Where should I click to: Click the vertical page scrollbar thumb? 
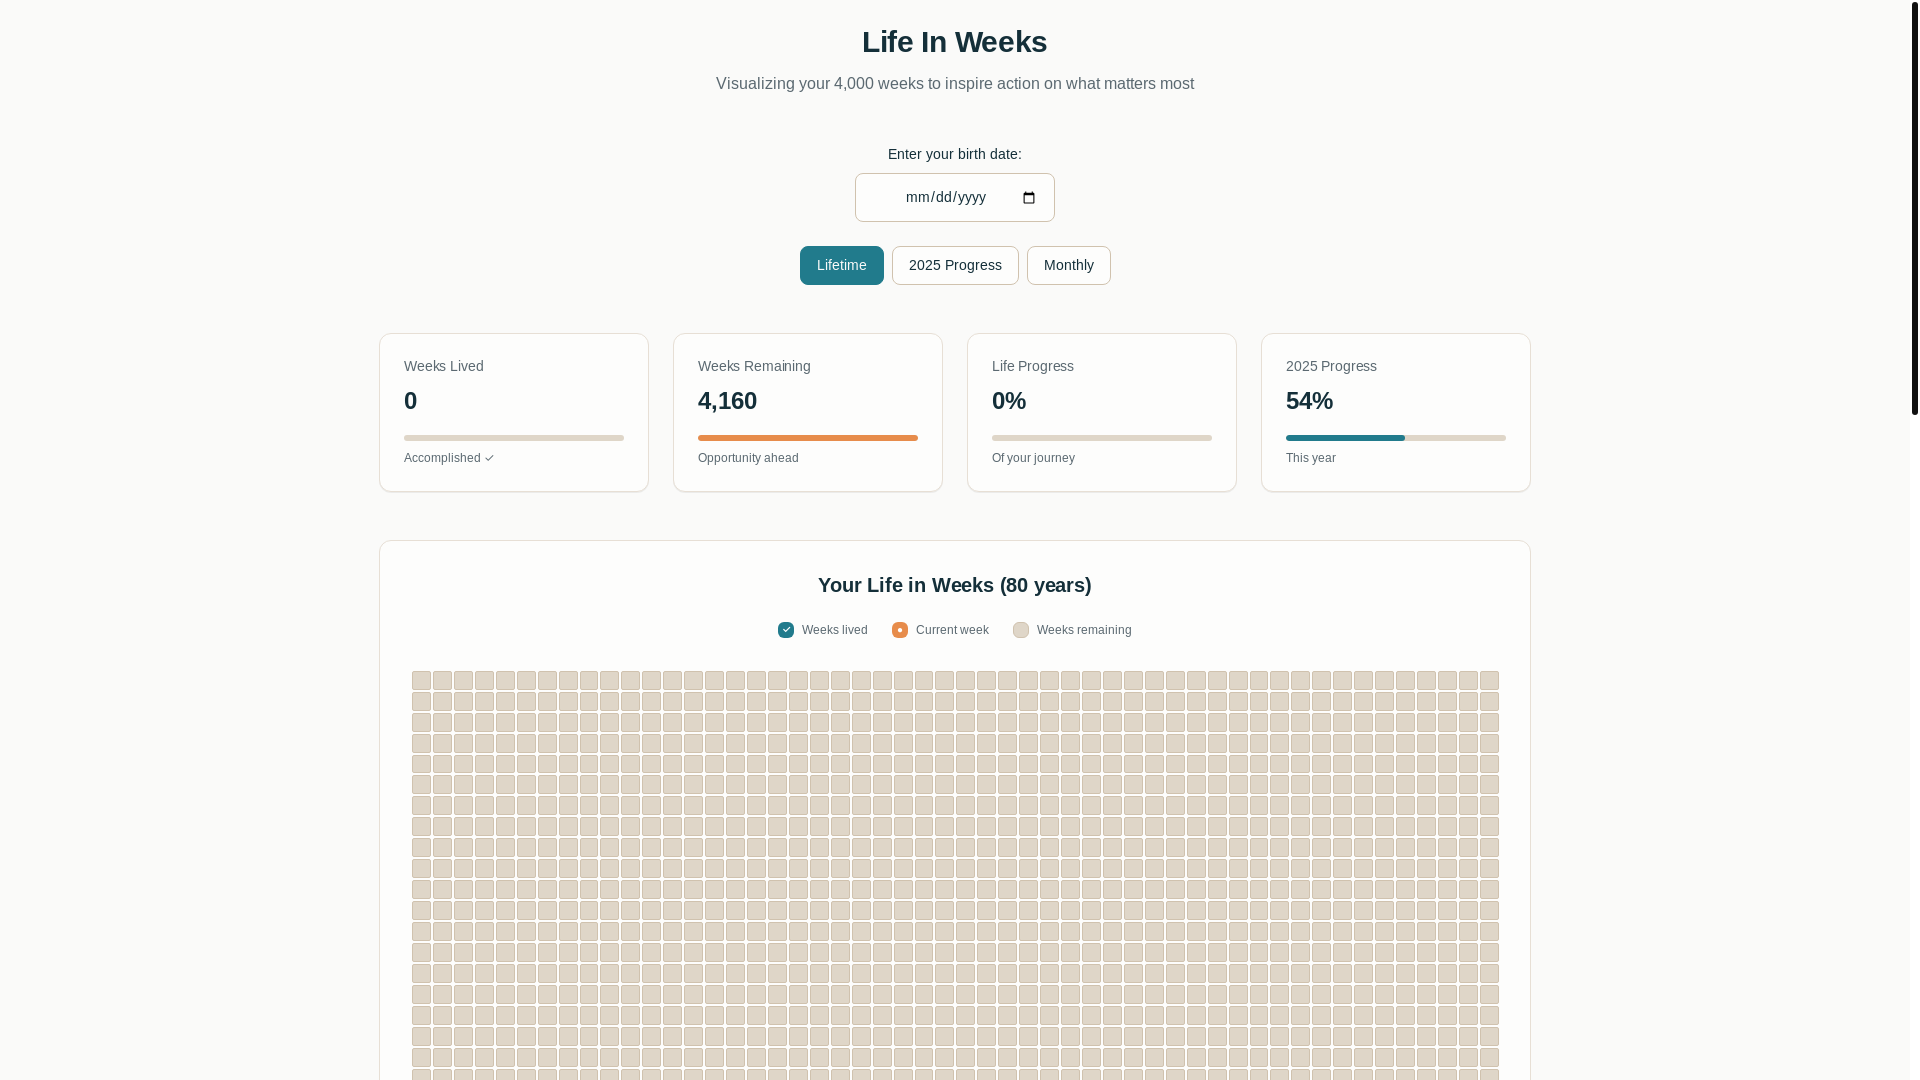(x=1915, y=207)
